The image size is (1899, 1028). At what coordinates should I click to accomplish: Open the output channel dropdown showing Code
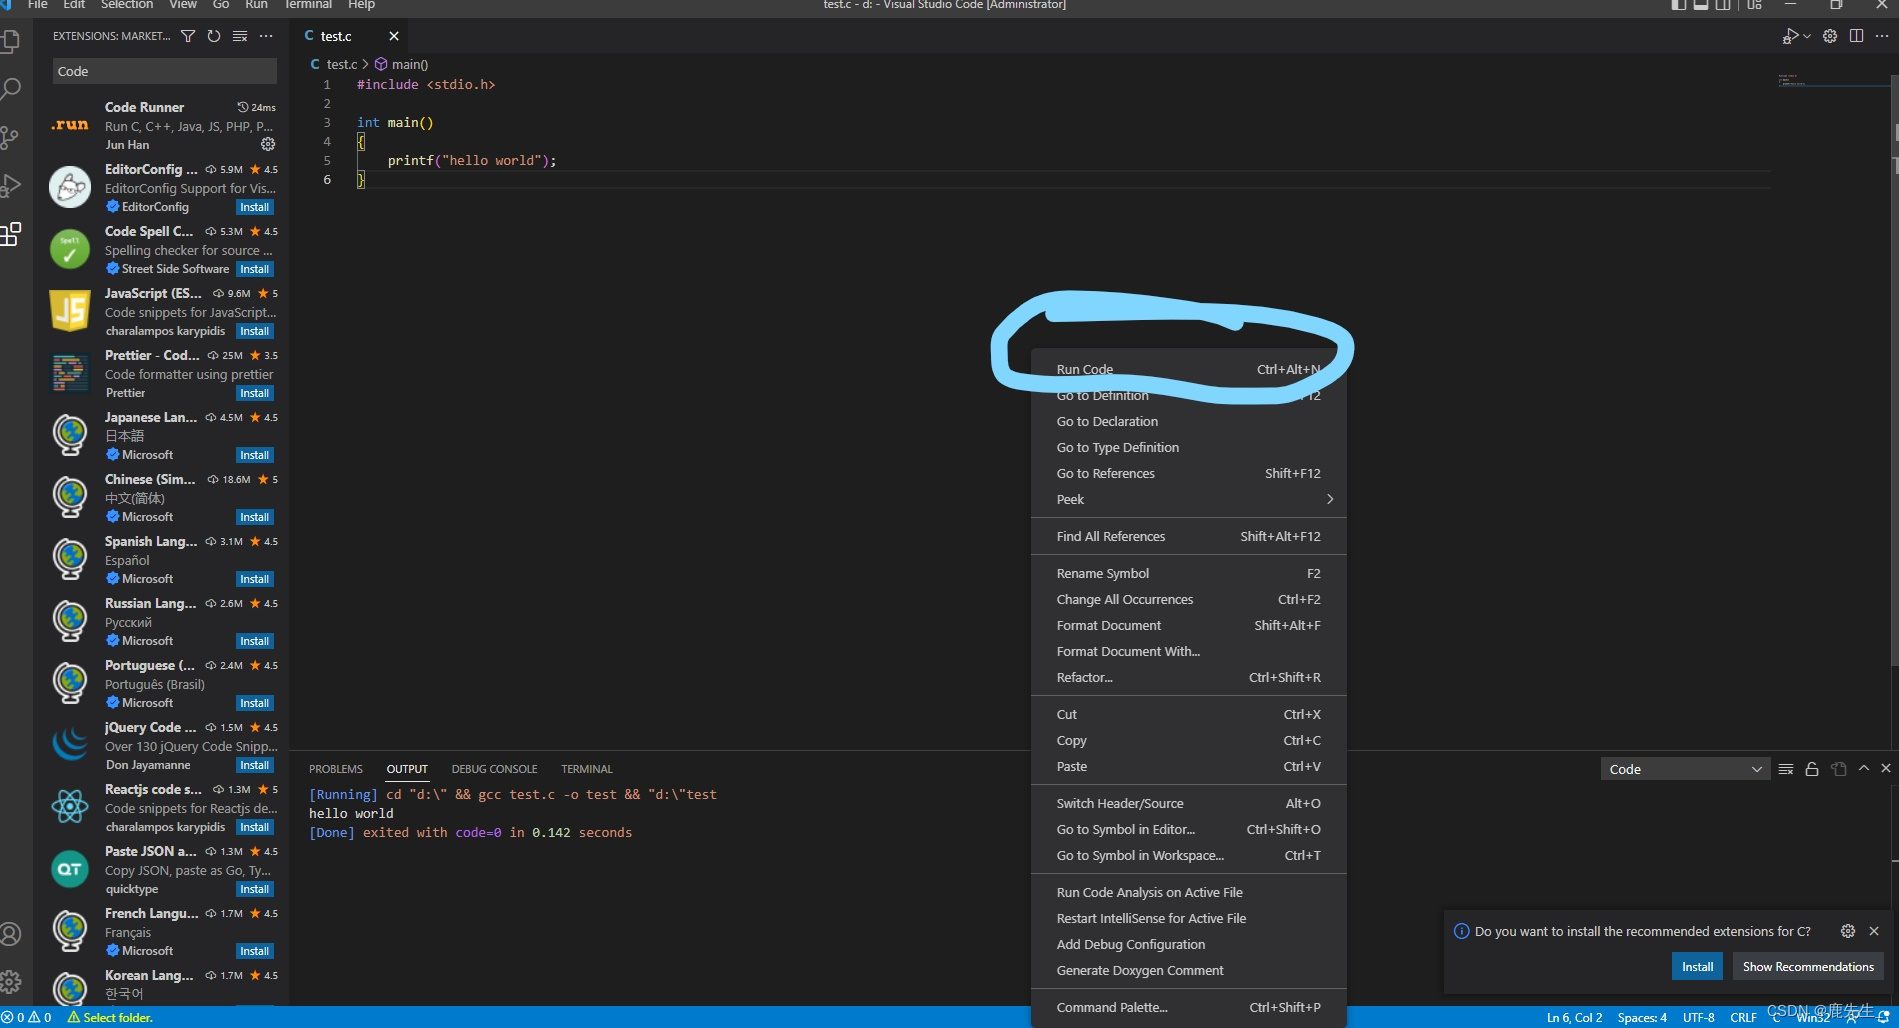tap(1685, 769)
